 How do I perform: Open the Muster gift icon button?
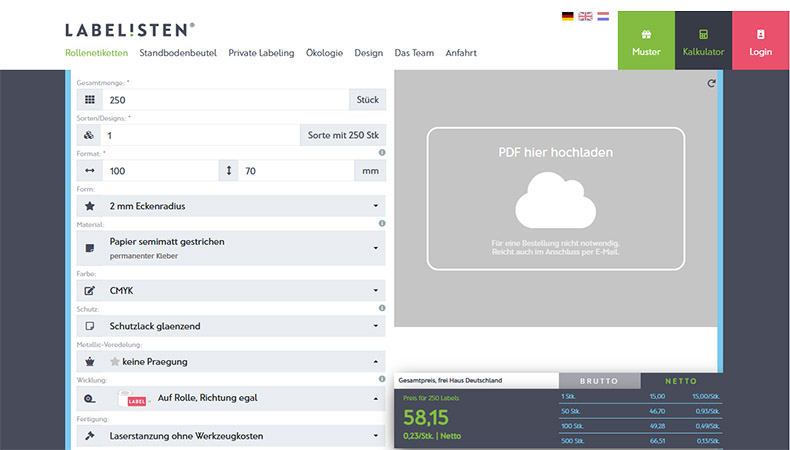pos(646,41)
